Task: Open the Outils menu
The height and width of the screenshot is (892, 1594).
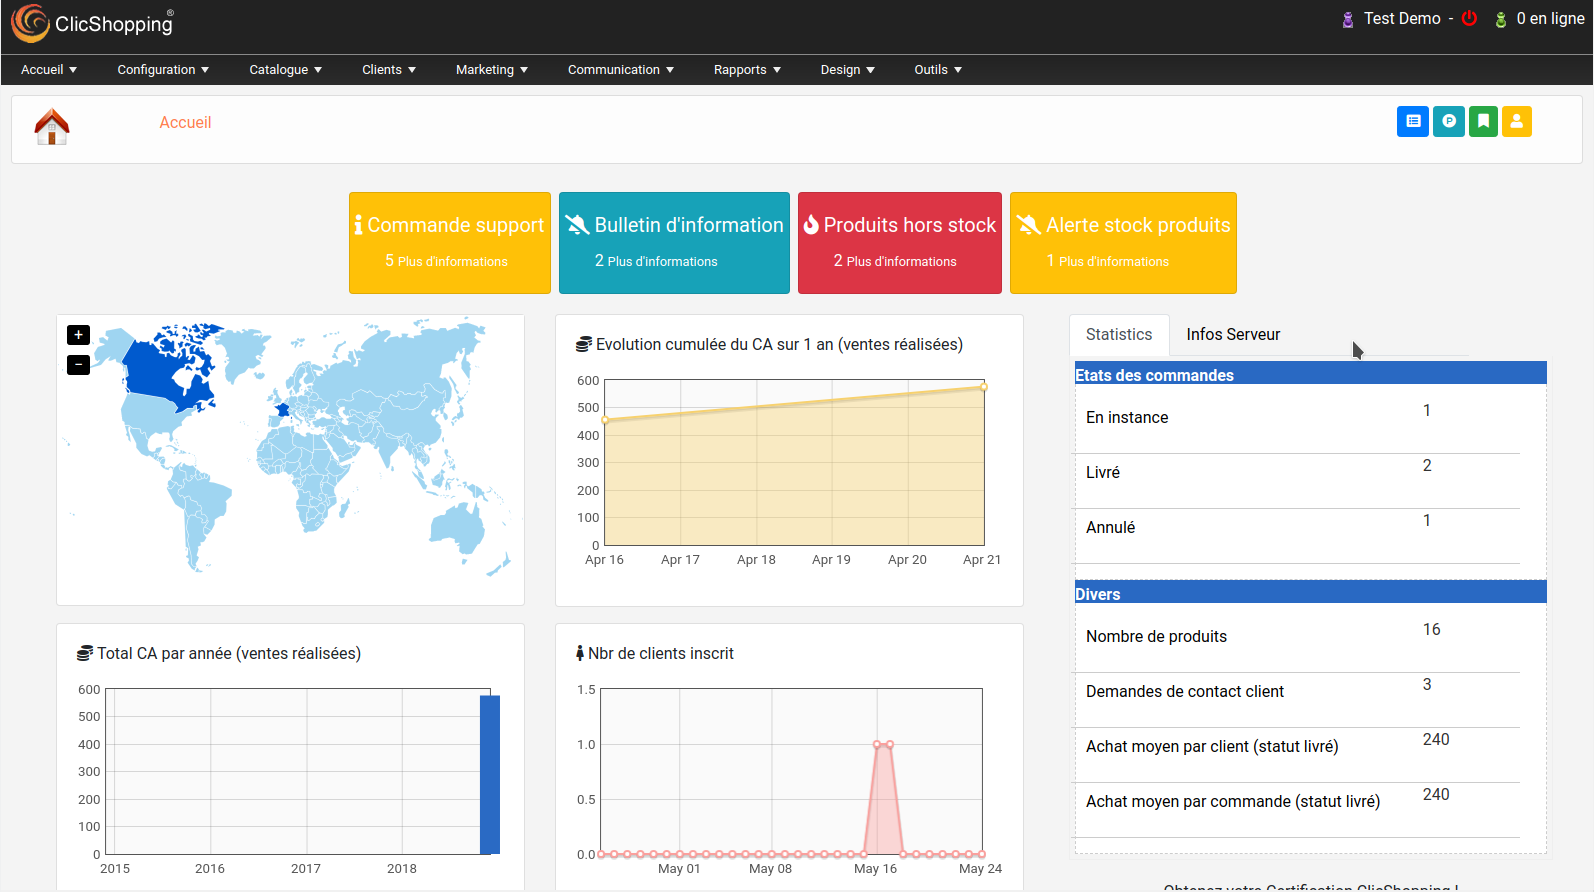Action: tap(938, 70)
